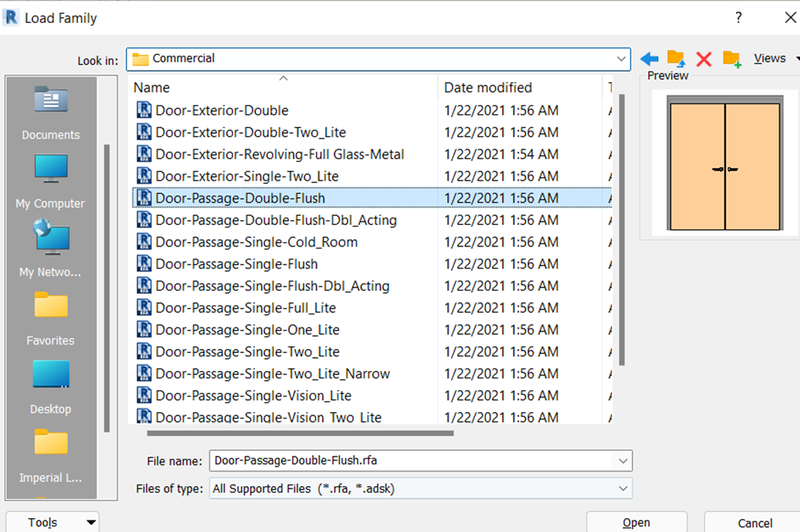Click the Open button

coord(636,522)
